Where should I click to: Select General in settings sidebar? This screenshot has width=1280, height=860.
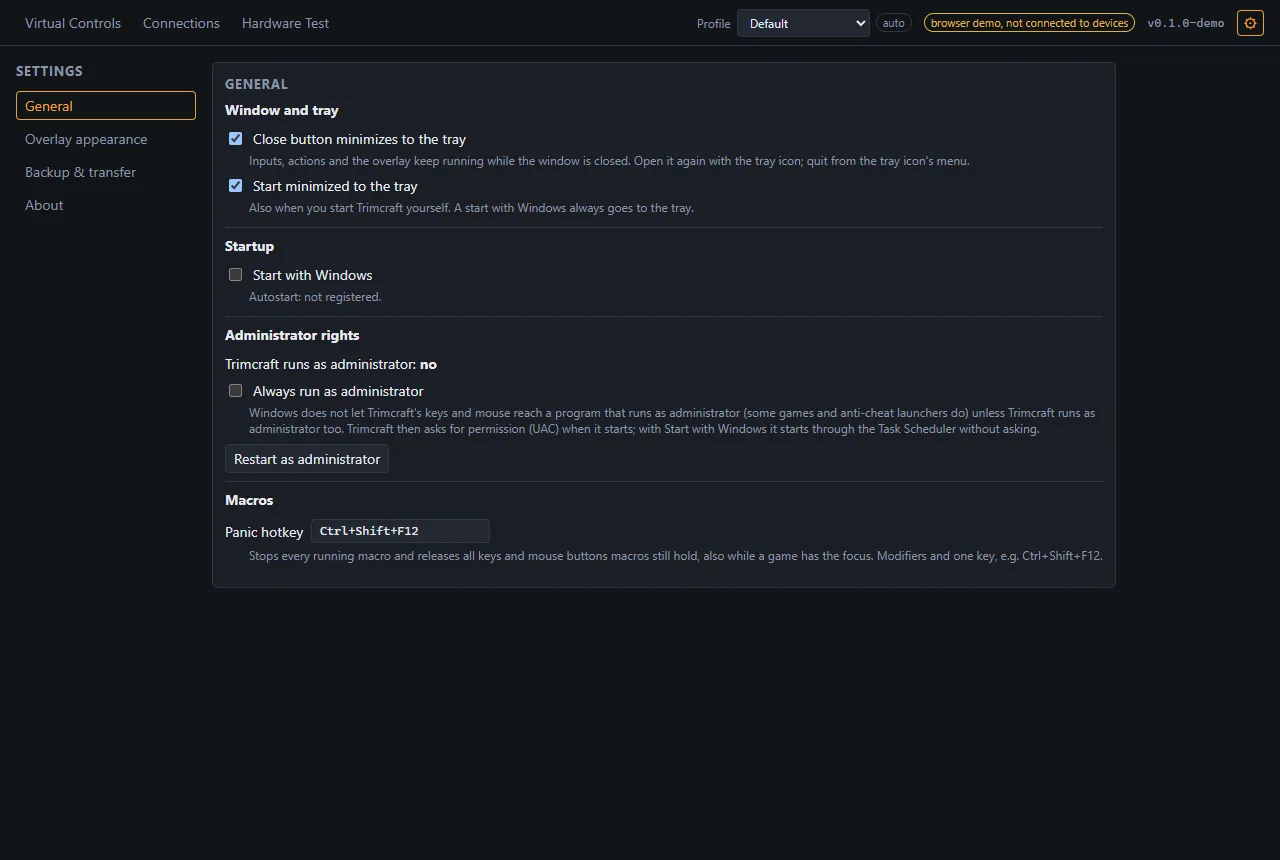106,106
